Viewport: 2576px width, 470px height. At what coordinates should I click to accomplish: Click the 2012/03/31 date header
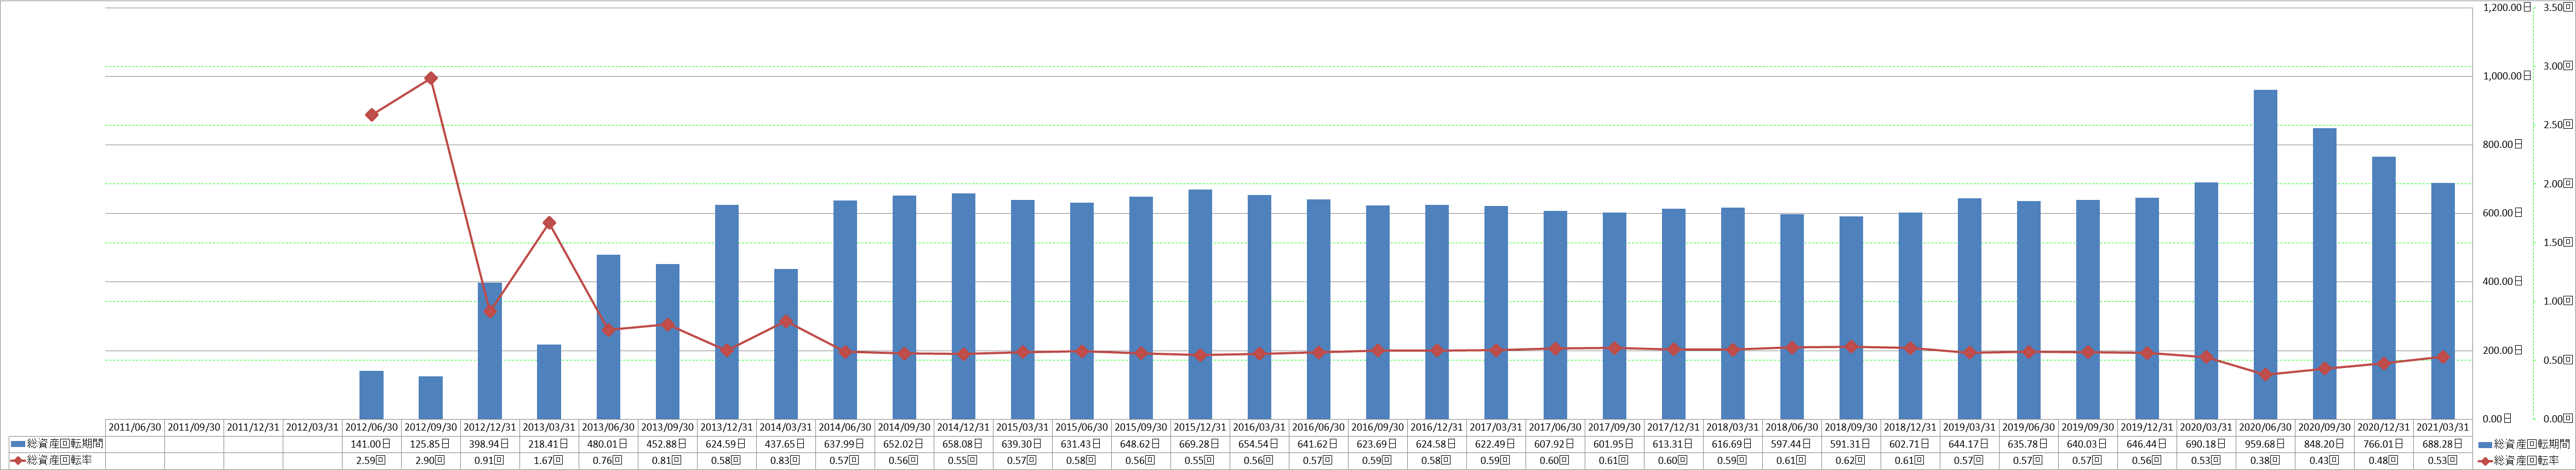(312, 427)
